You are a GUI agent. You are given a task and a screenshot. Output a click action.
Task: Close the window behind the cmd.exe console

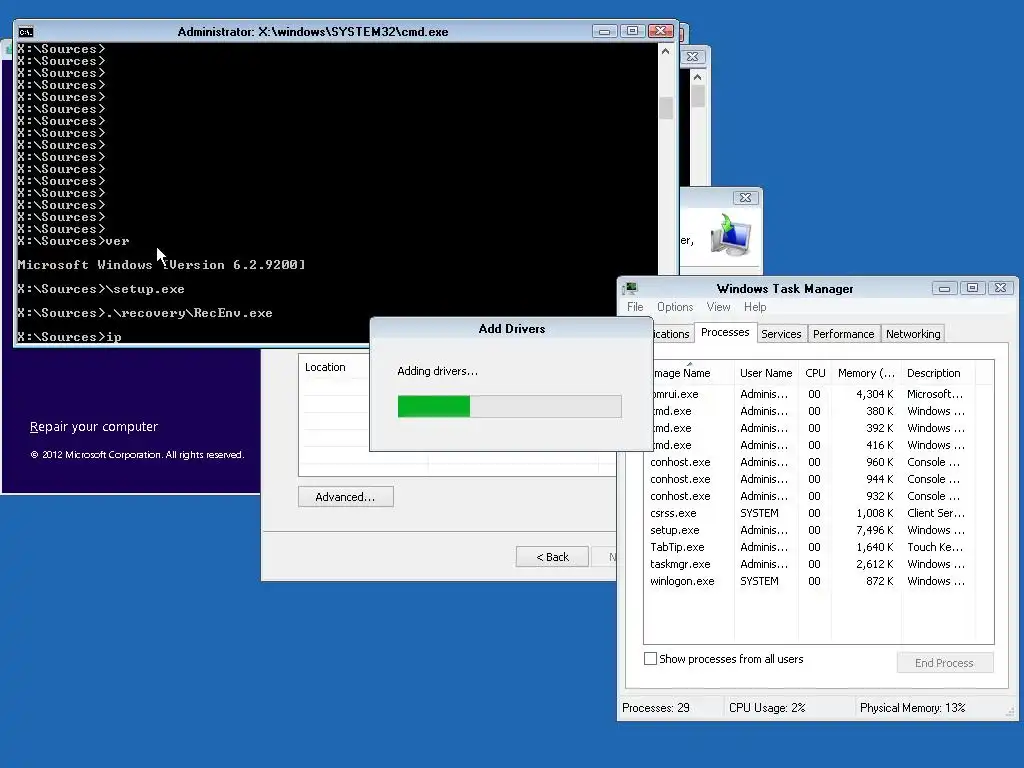pyautogui.click(x=692, y=57)
